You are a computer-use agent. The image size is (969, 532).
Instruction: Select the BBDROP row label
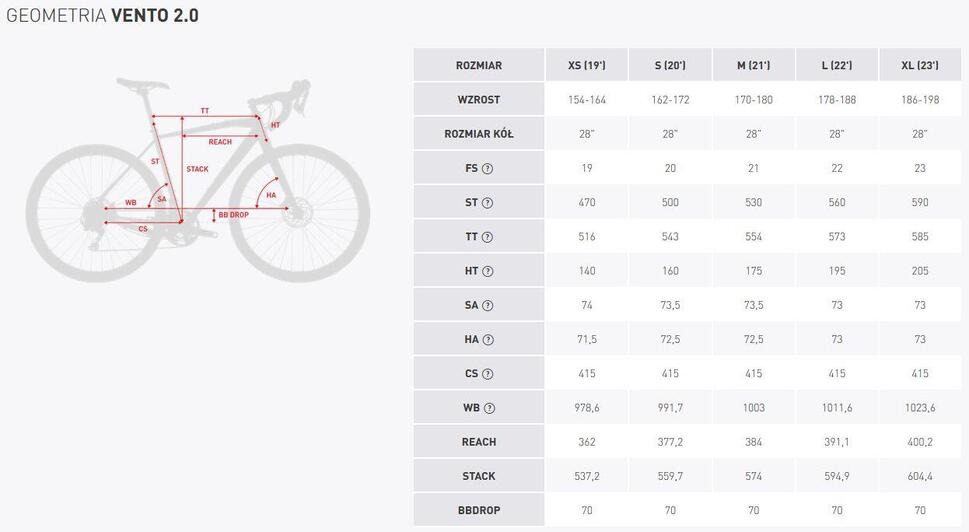[479, 510]
